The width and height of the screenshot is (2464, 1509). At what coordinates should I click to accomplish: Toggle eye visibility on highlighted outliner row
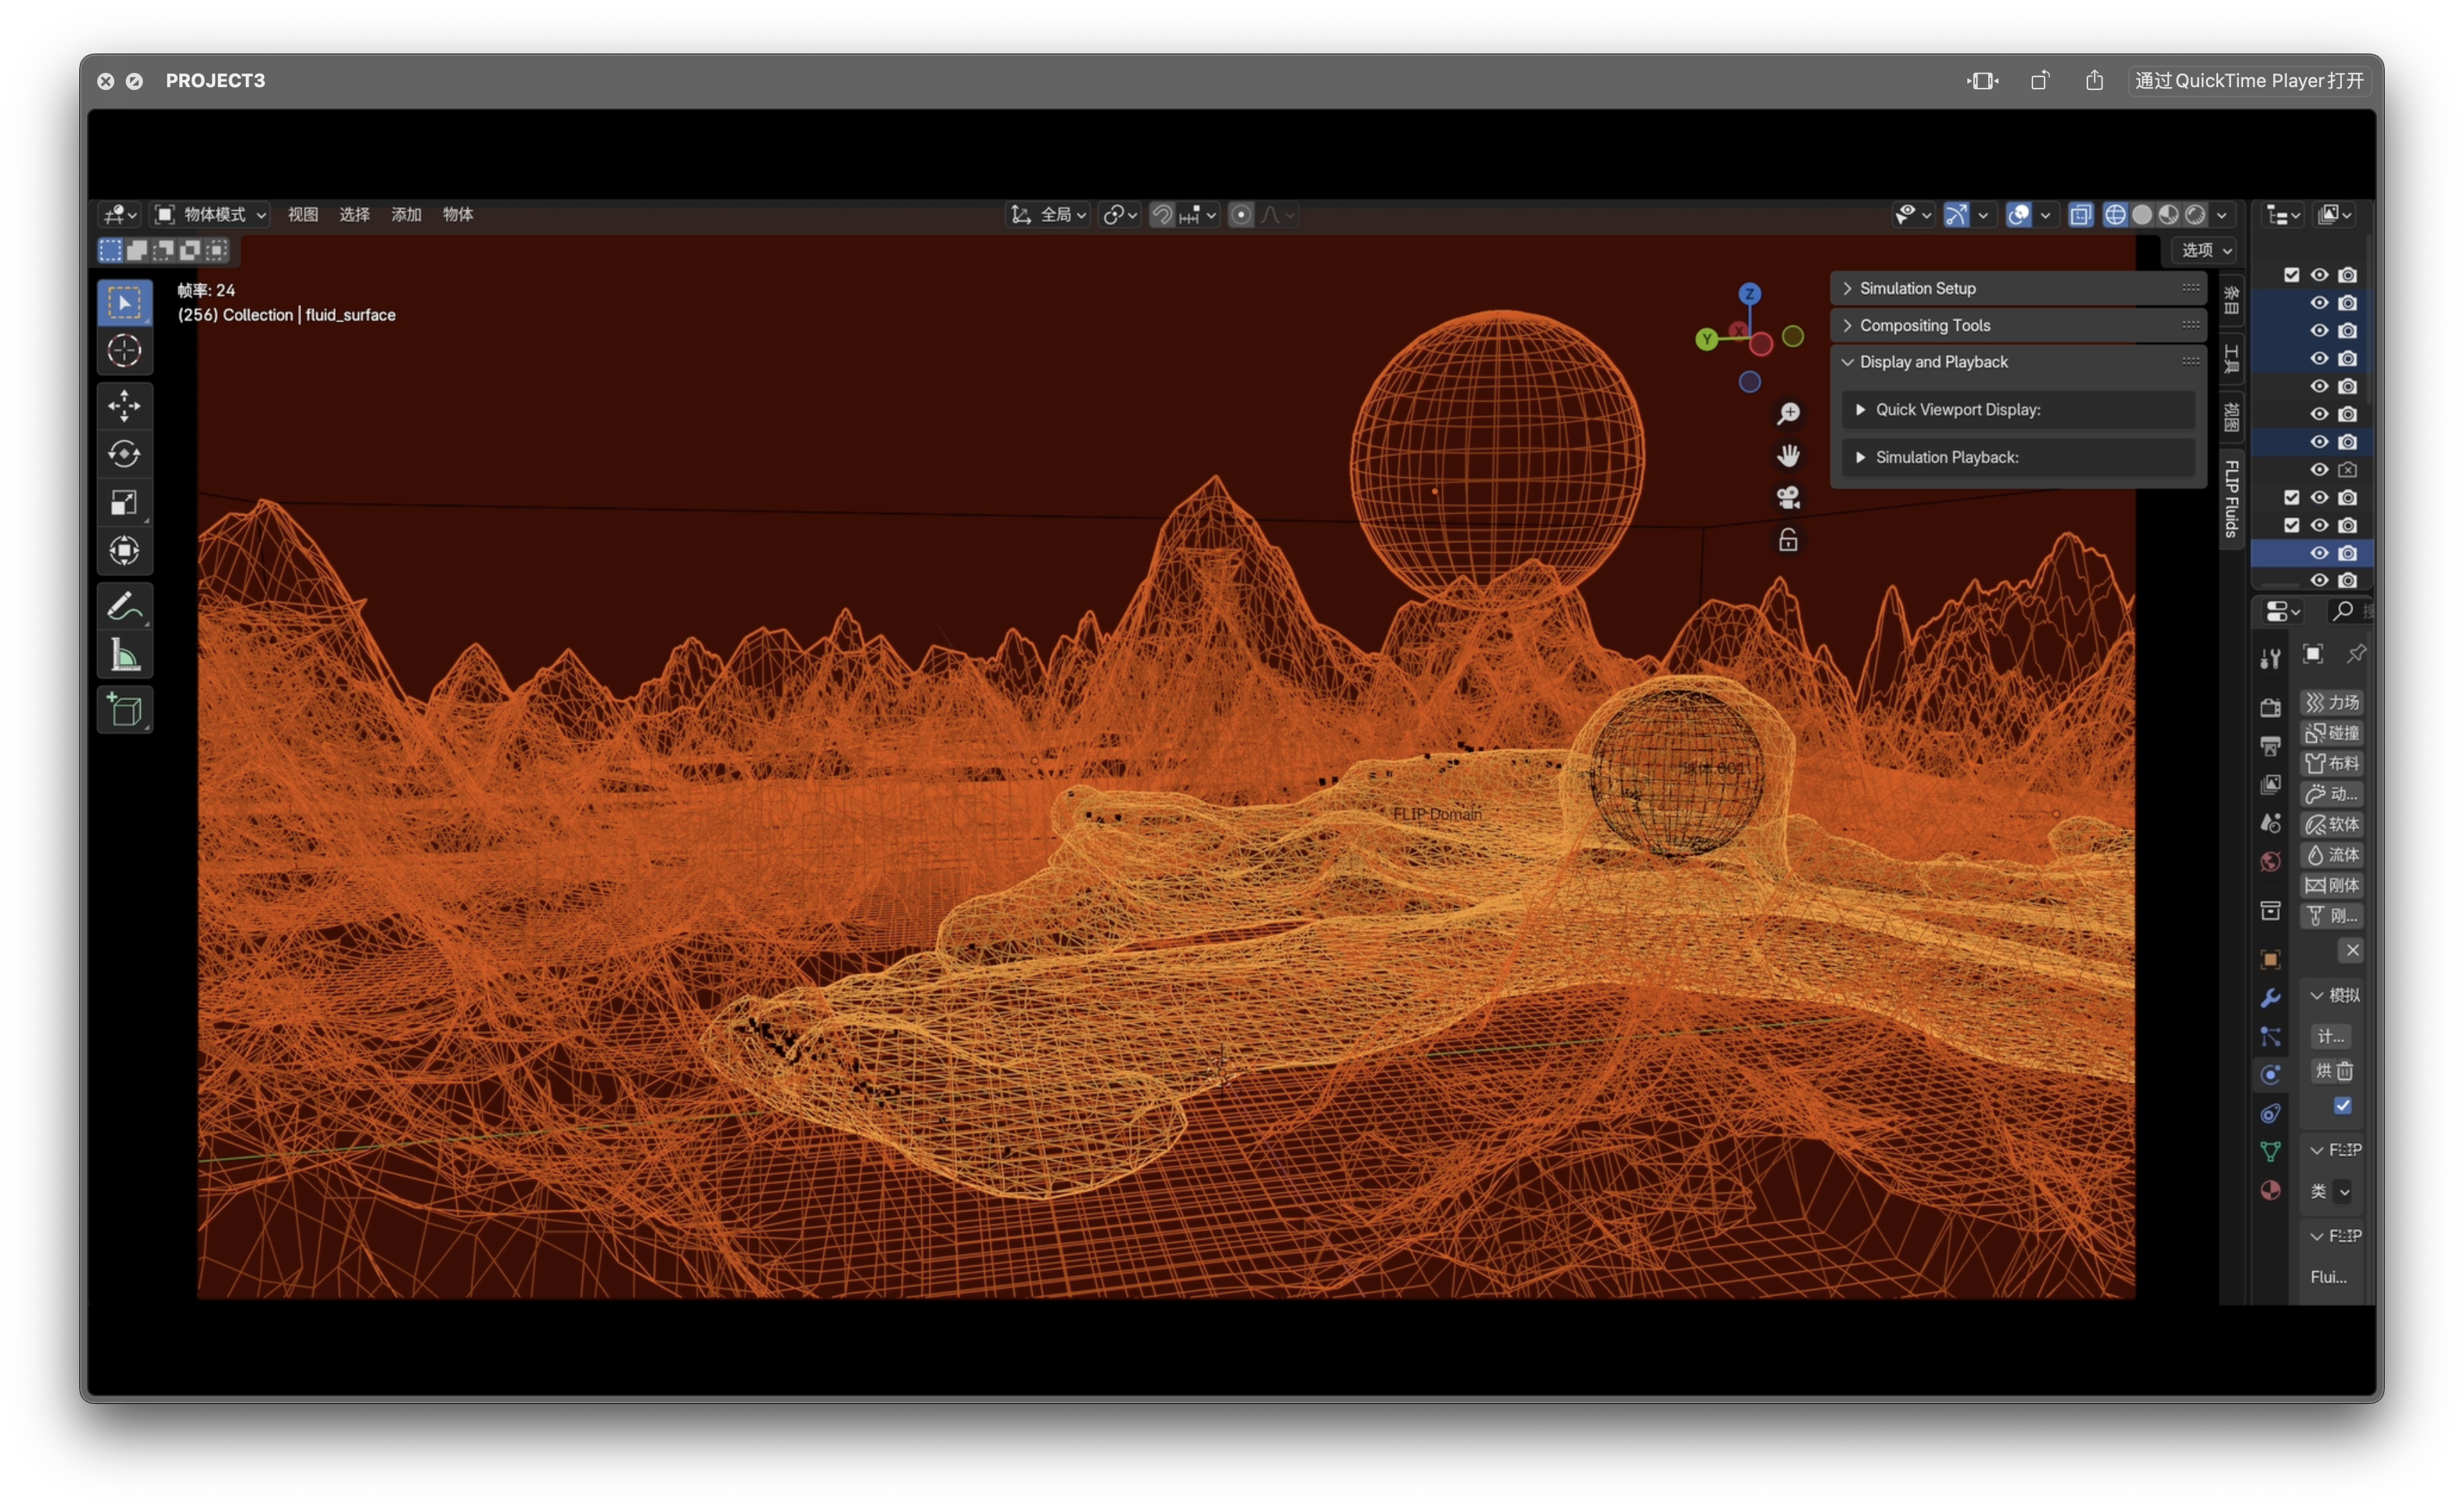click(2319, 553)
